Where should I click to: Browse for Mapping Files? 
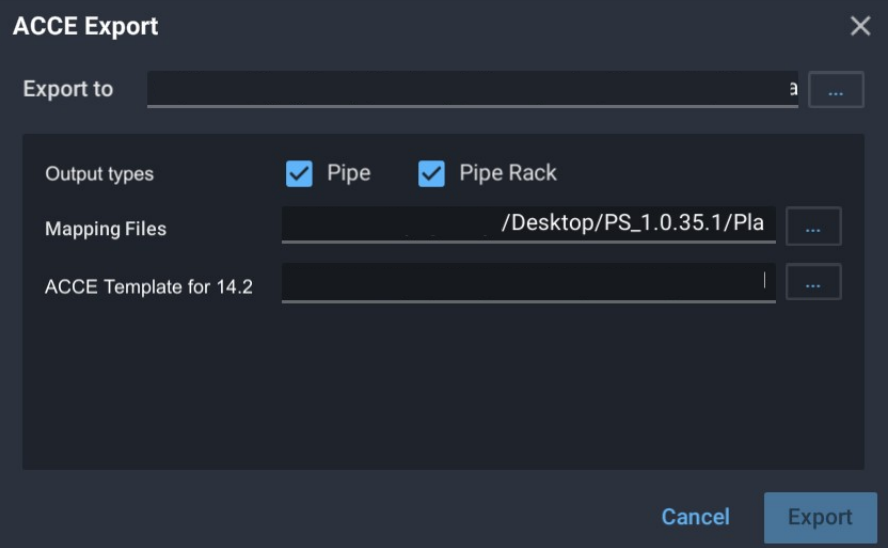813,226
